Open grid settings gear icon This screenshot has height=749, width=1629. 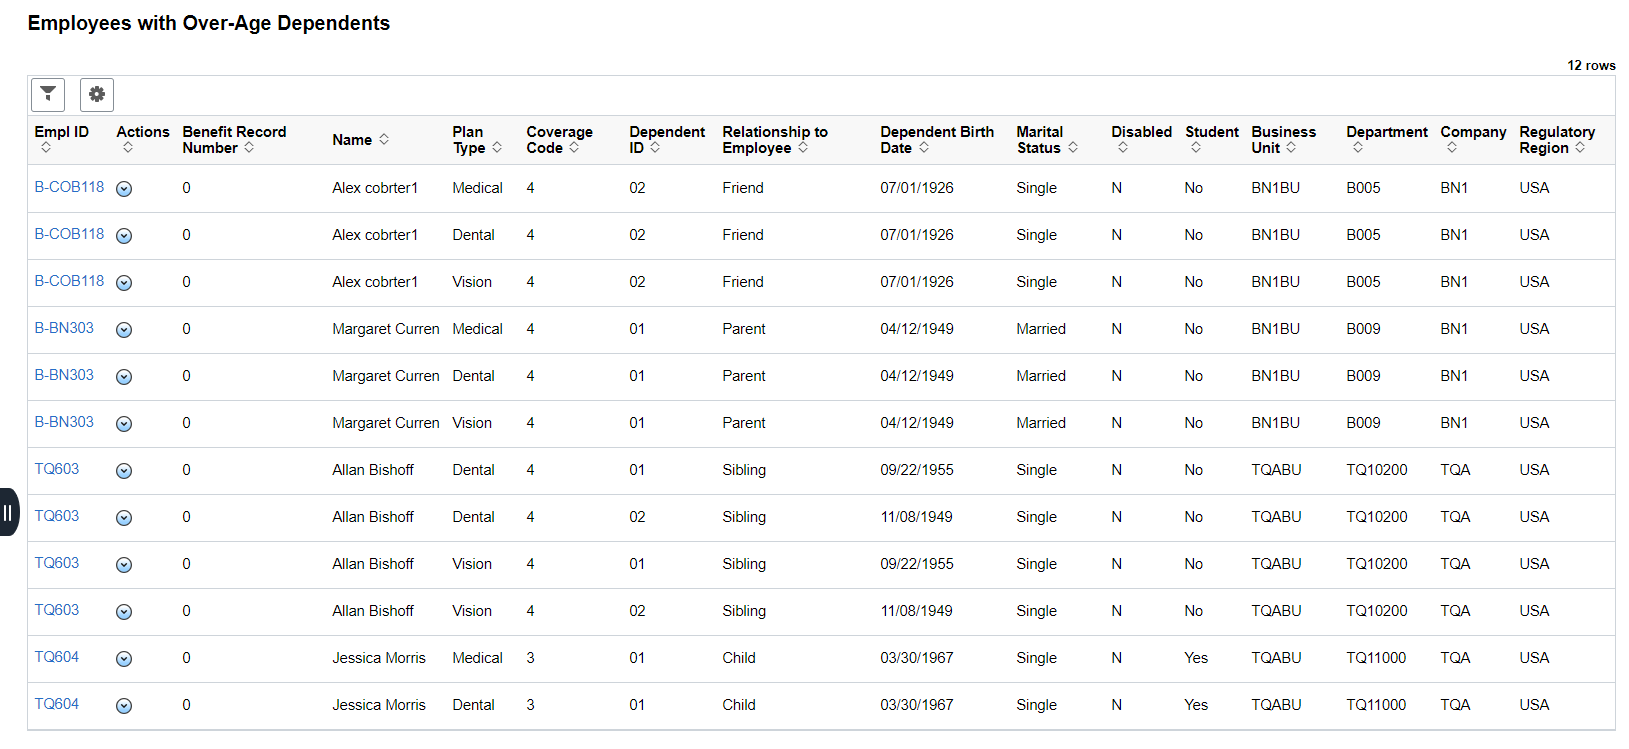pyautogui.click(x=97, y=95)
